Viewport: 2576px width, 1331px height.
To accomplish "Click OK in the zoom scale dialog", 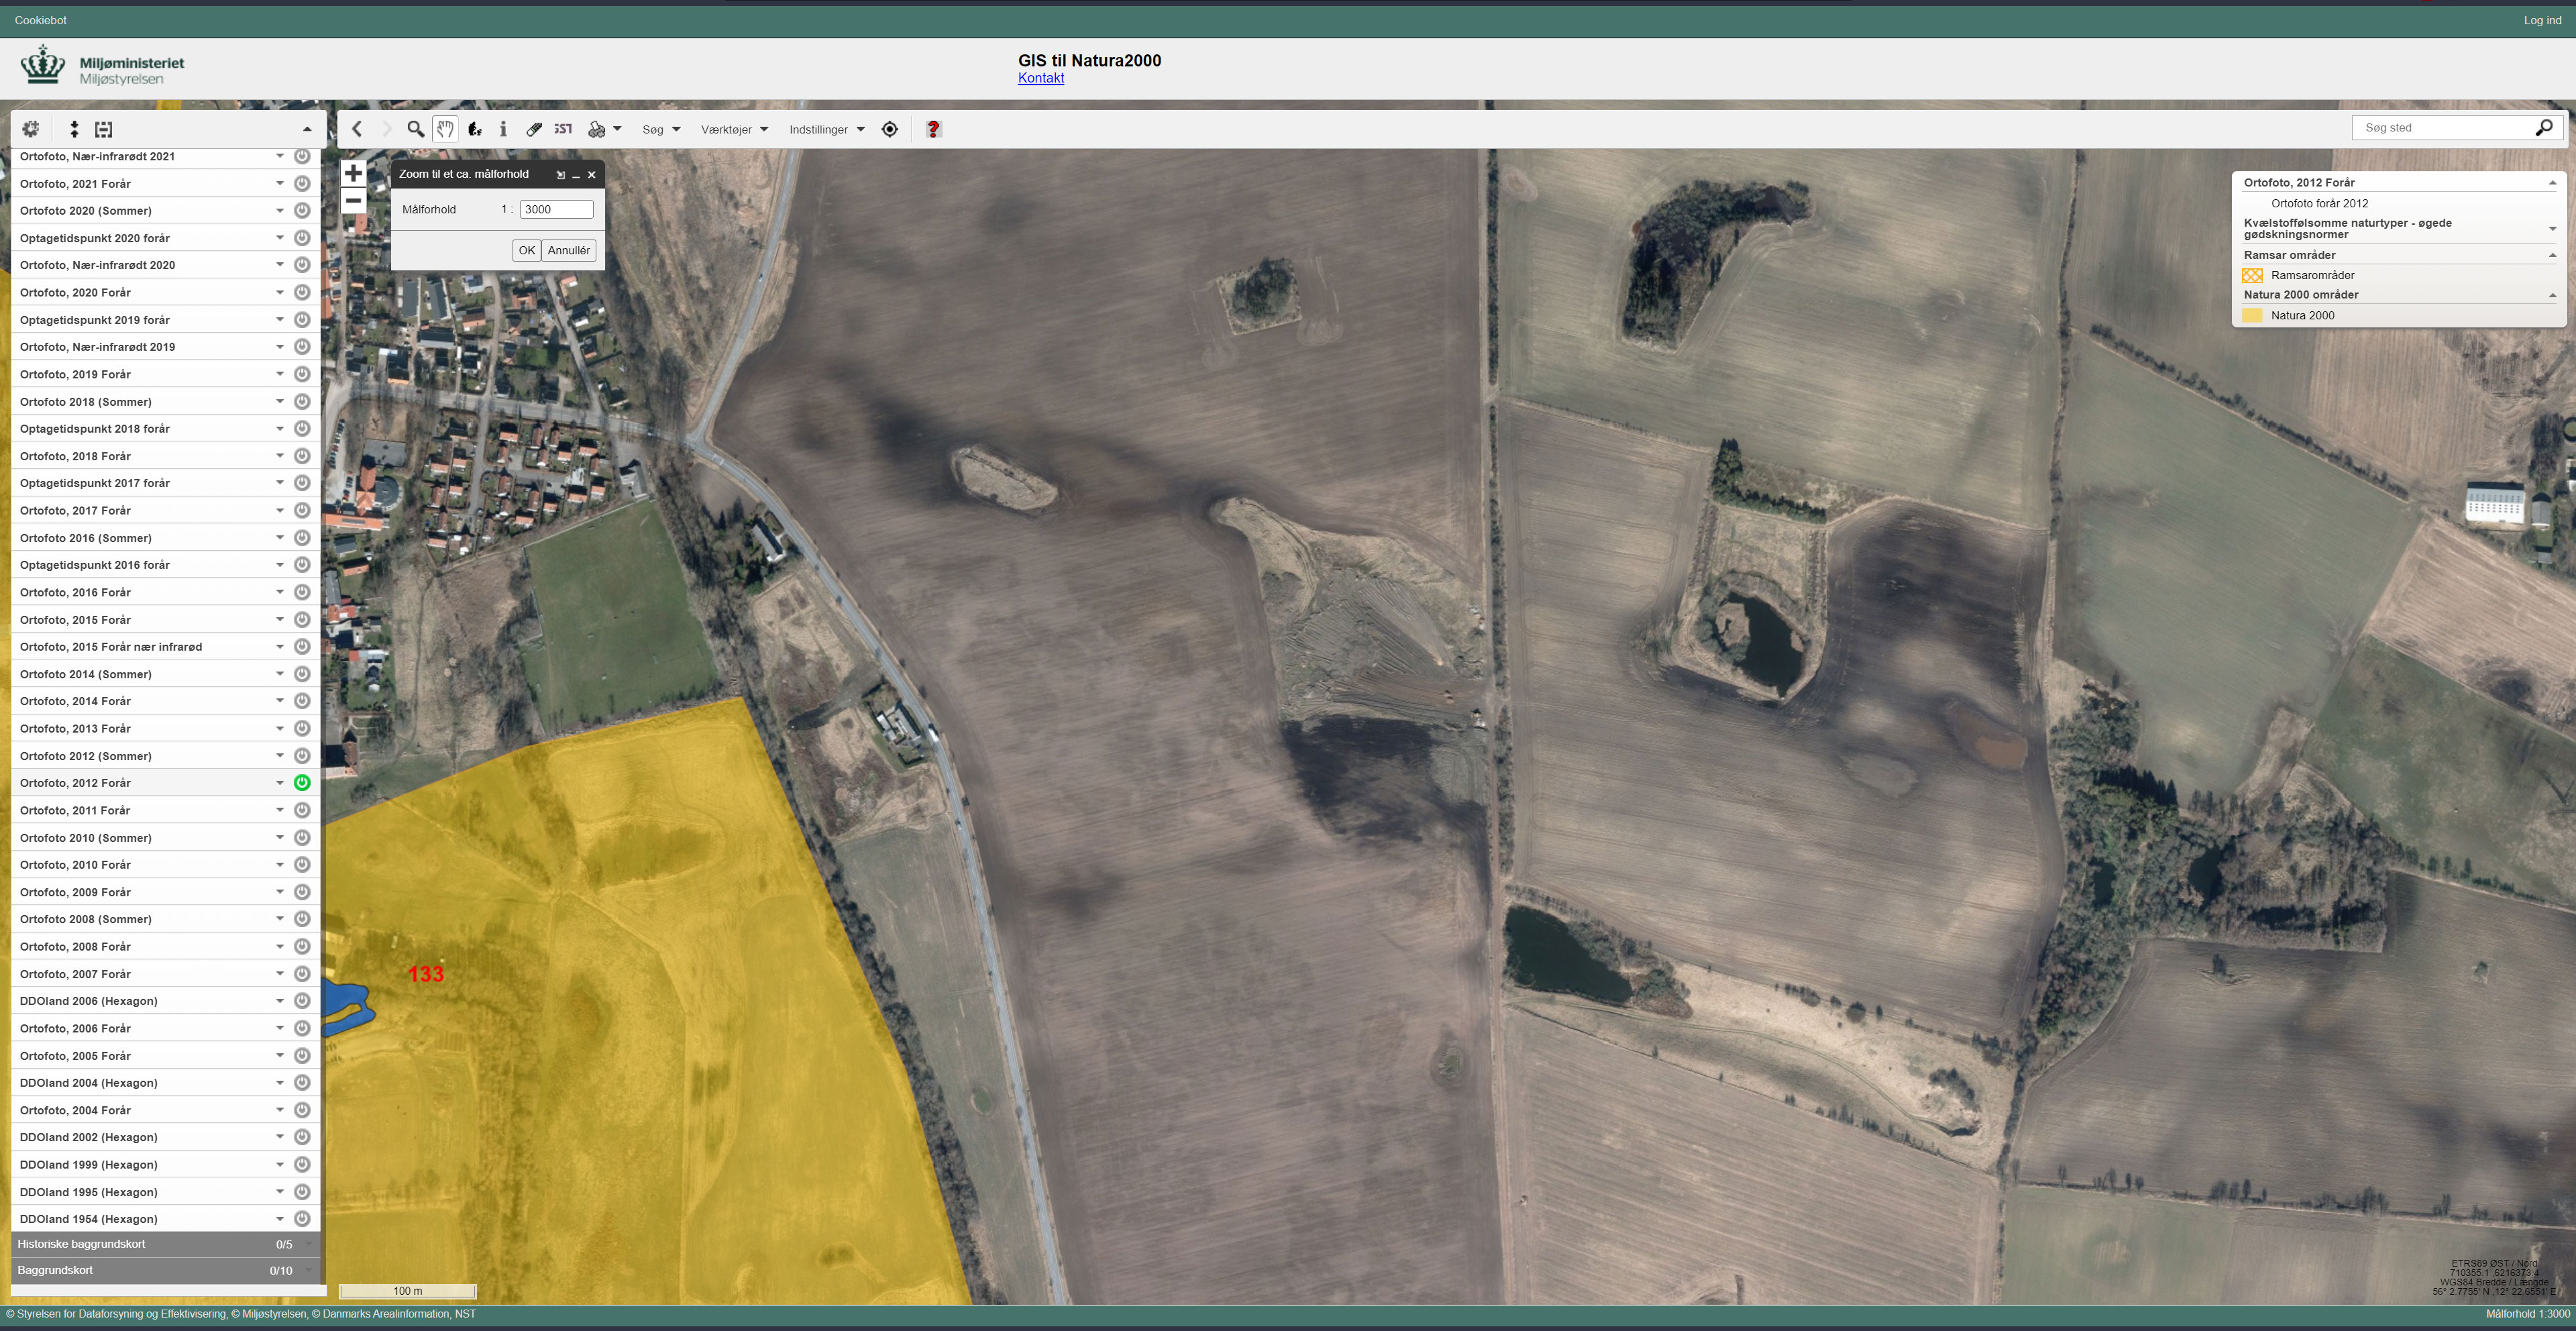I will coord(526,251).
